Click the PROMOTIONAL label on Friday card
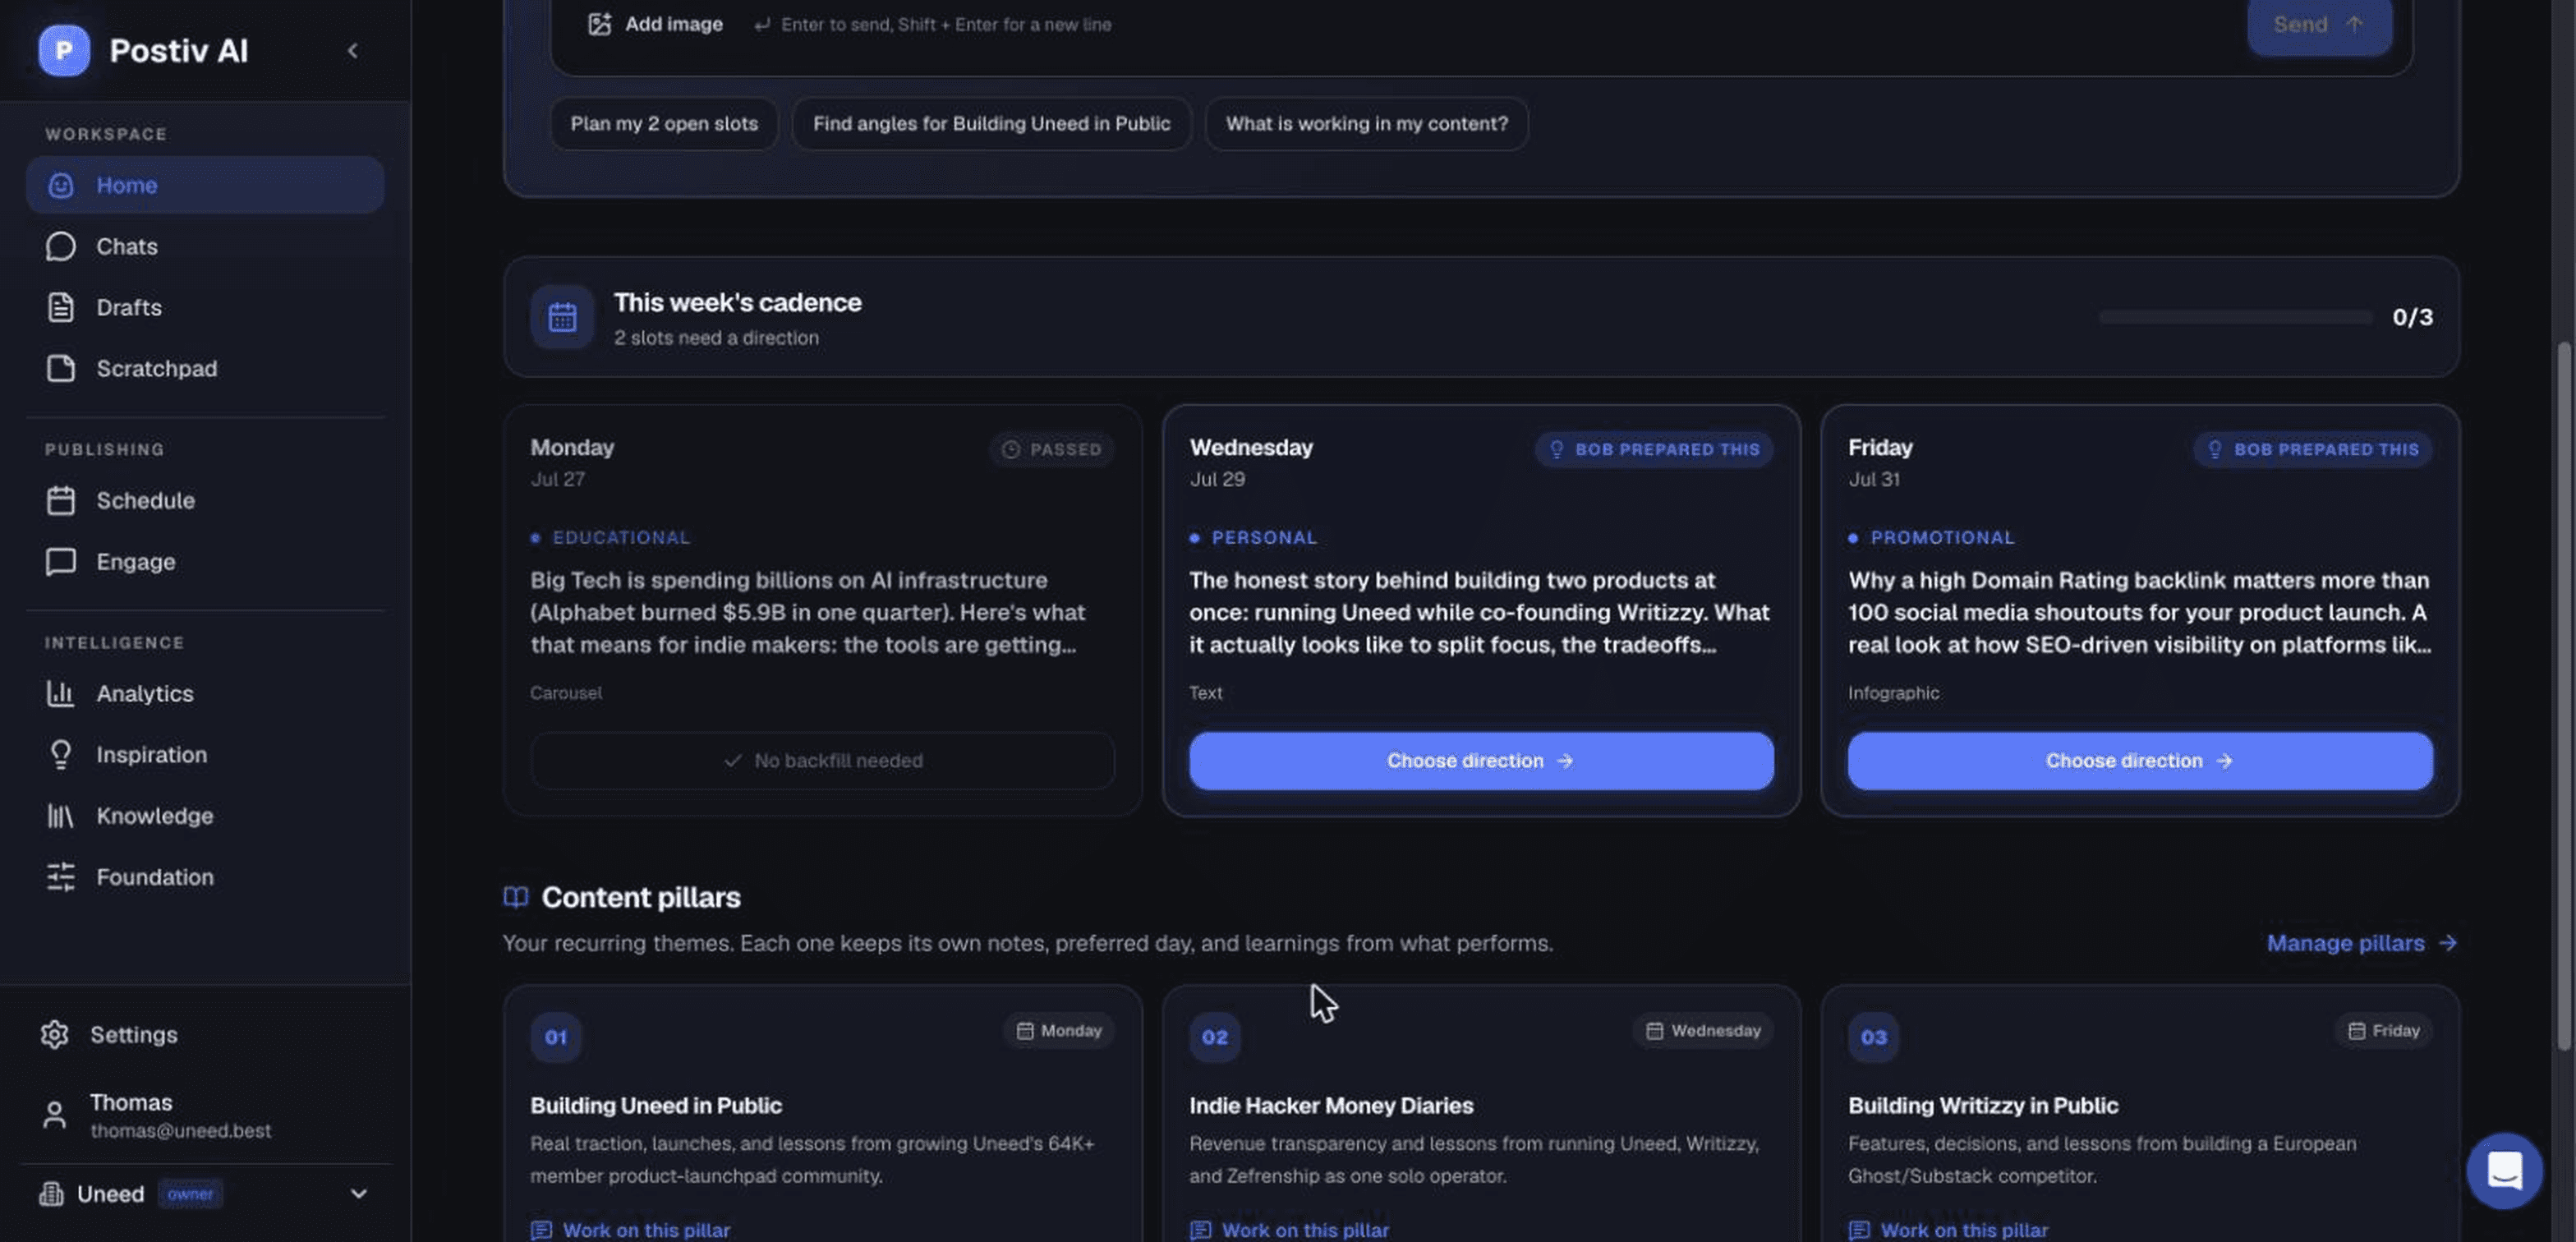The image size is (2576, 1242). point(1942,537)
